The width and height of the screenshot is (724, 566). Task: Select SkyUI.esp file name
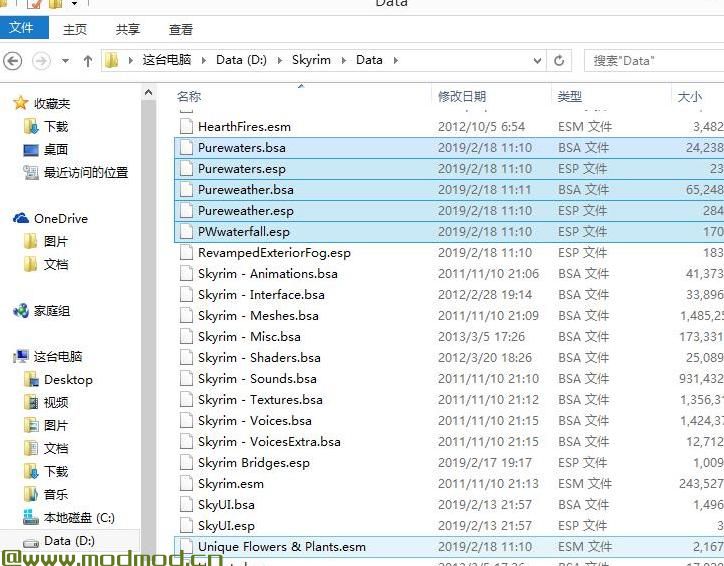click(226, 526)
